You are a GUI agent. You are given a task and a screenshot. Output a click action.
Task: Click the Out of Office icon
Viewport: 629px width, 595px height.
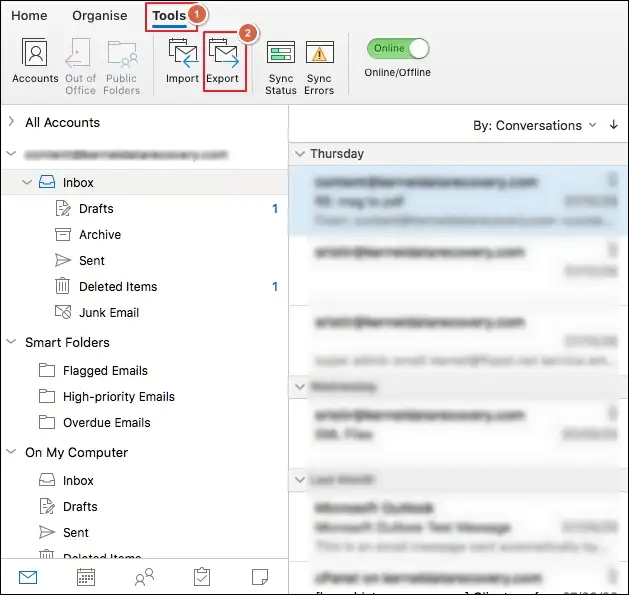[79, 52]
